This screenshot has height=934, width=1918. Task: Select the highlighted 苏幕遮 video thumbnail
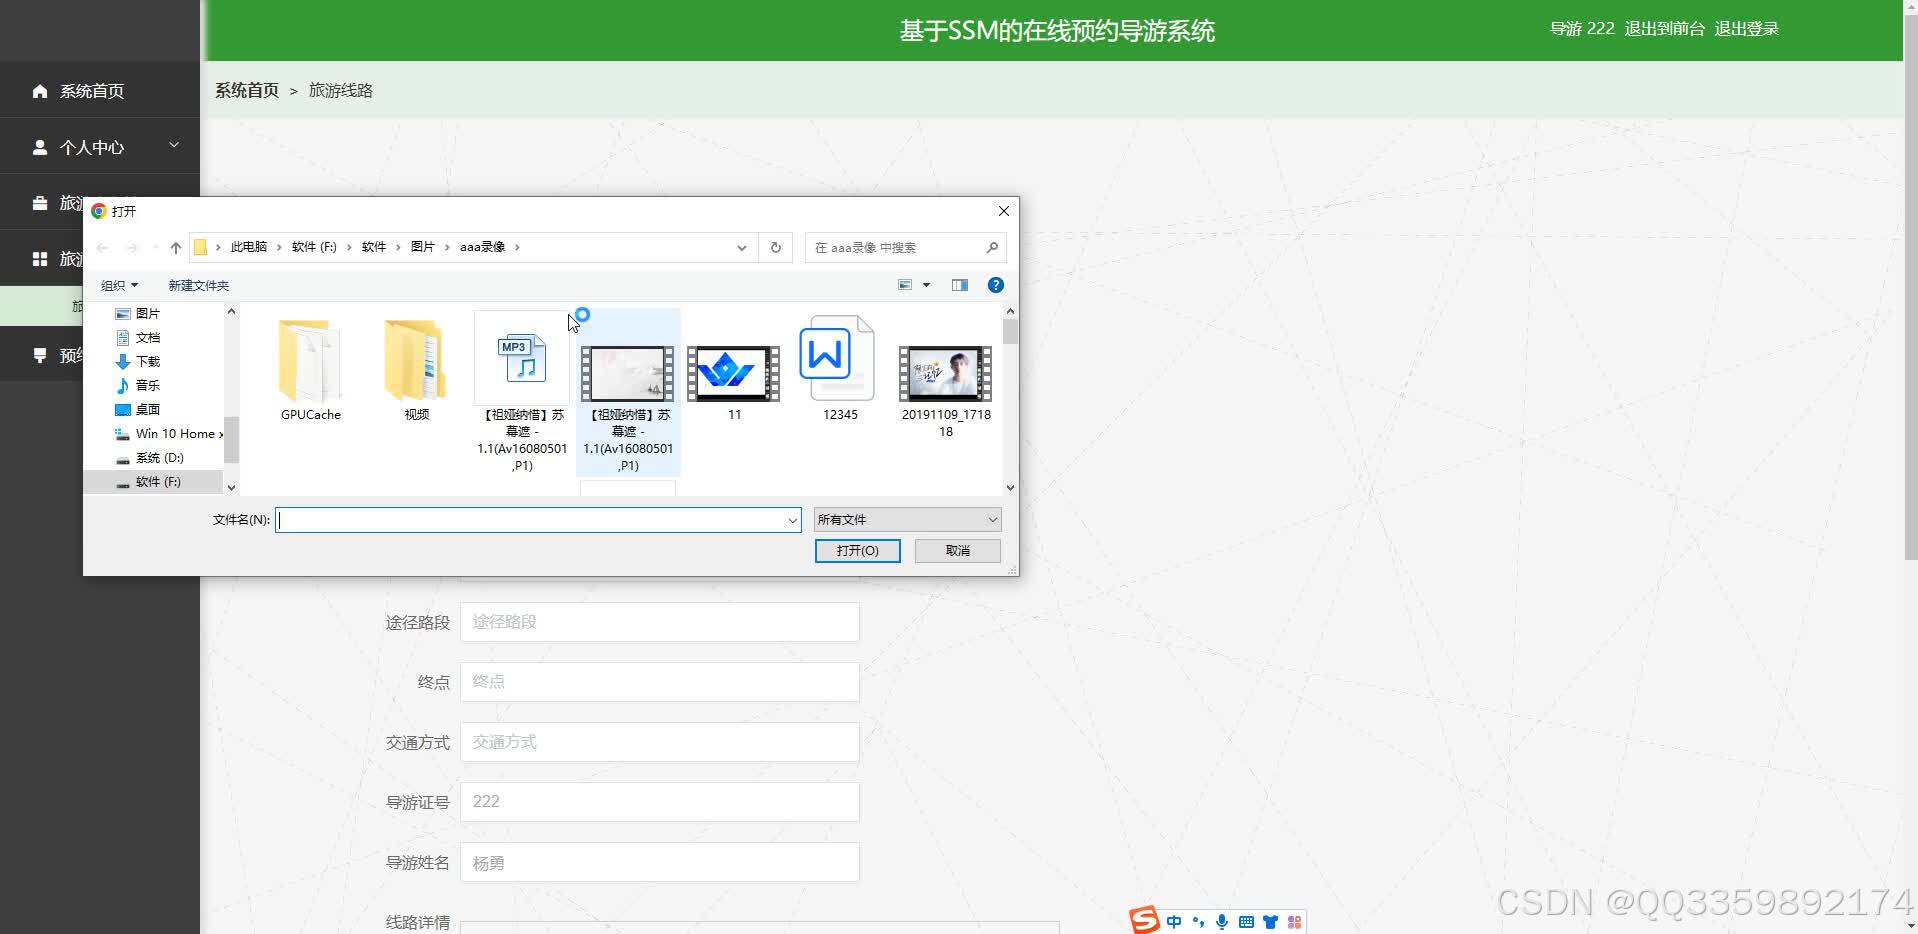[x=627, y=373]
